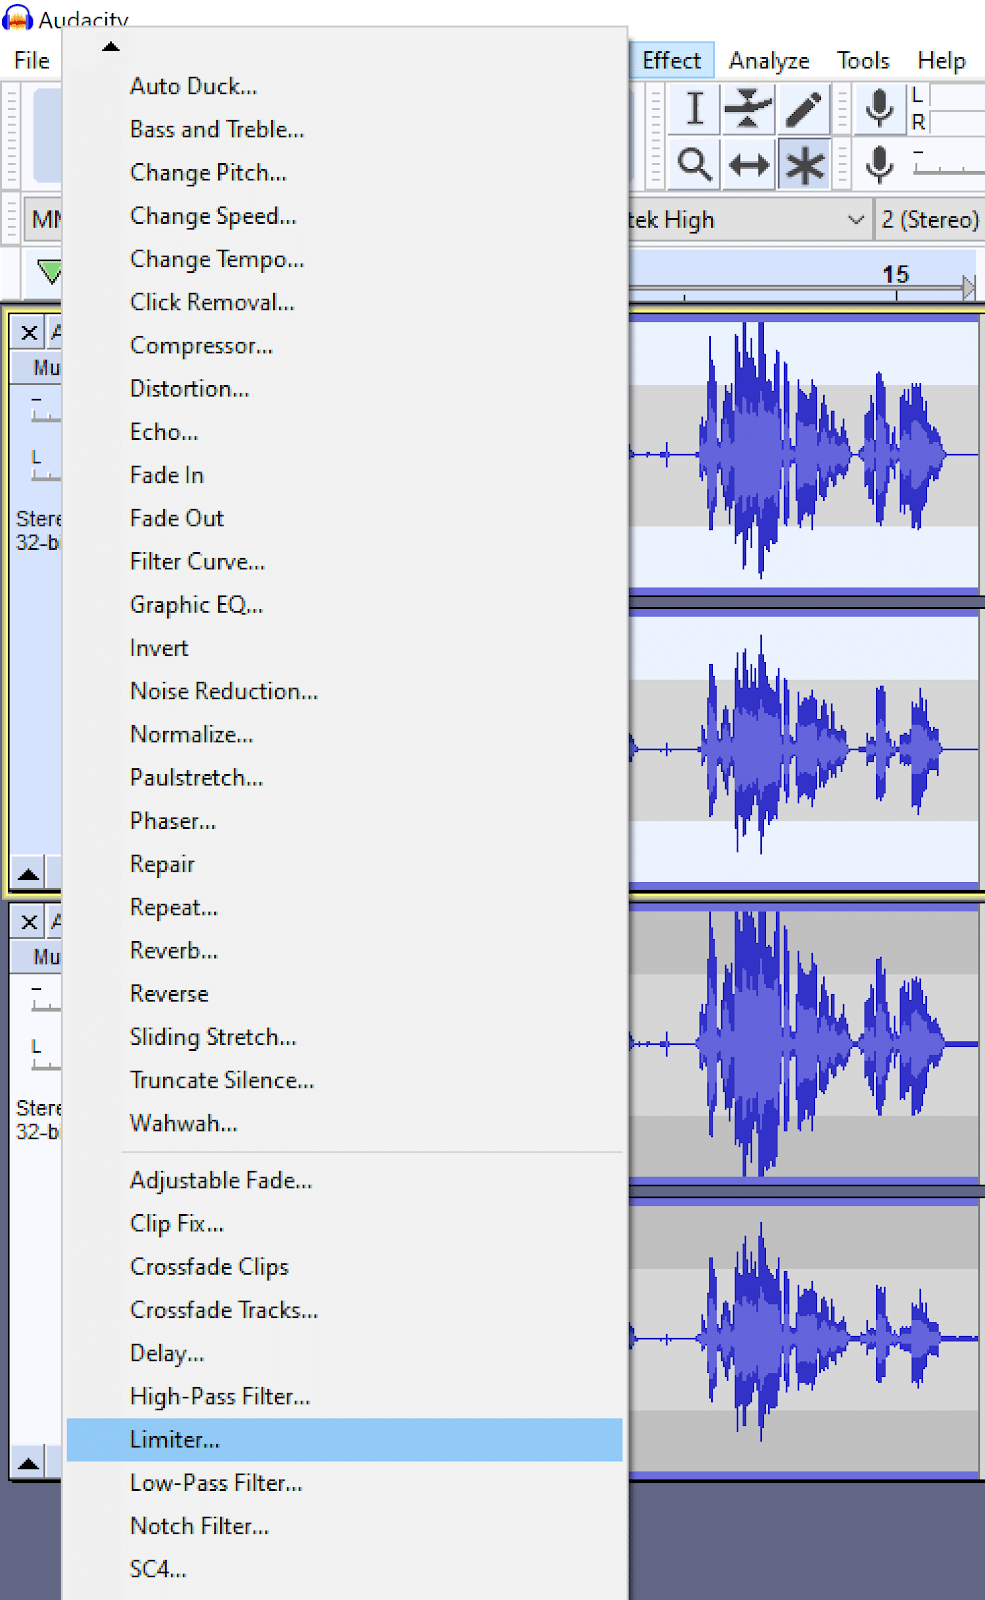Open the File menu
This screenshot has height=1600, width=985.
pyautogui.click(x=31, y=61)
